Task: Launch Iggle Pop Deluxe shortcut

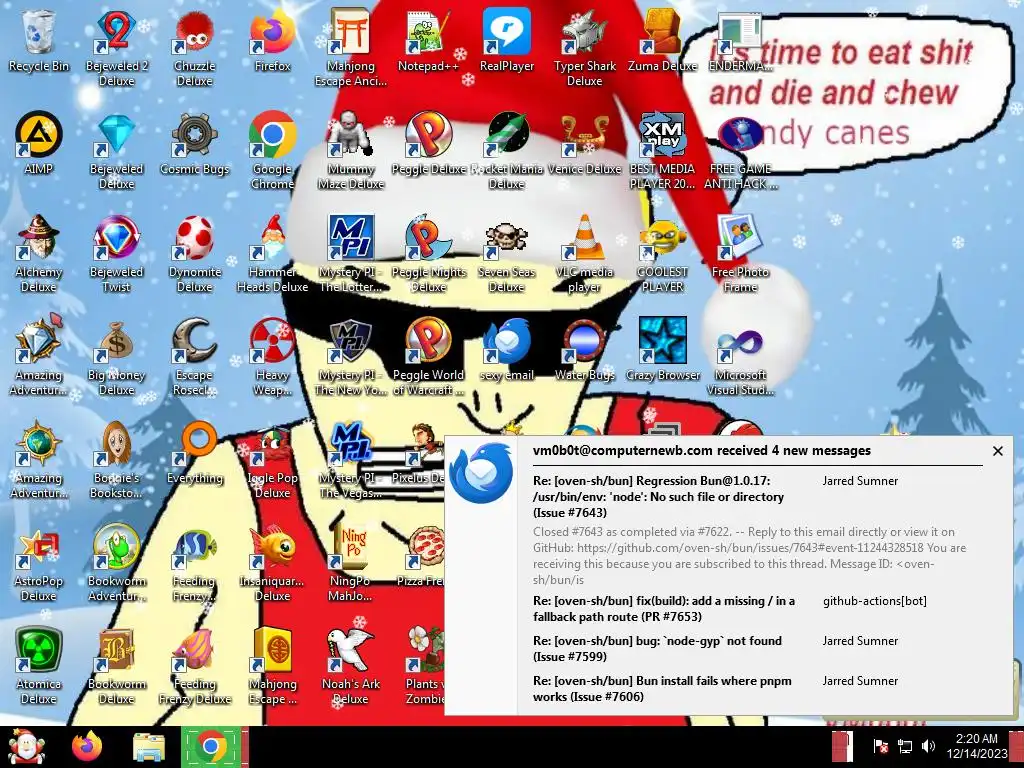Action: tap(272, 460)
